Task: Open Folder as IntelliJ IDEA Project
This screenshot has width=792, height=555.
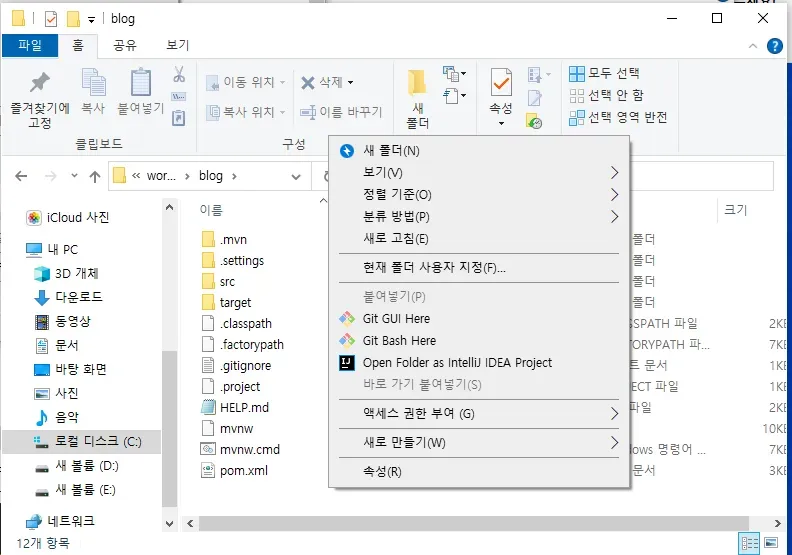Action: 457,362
